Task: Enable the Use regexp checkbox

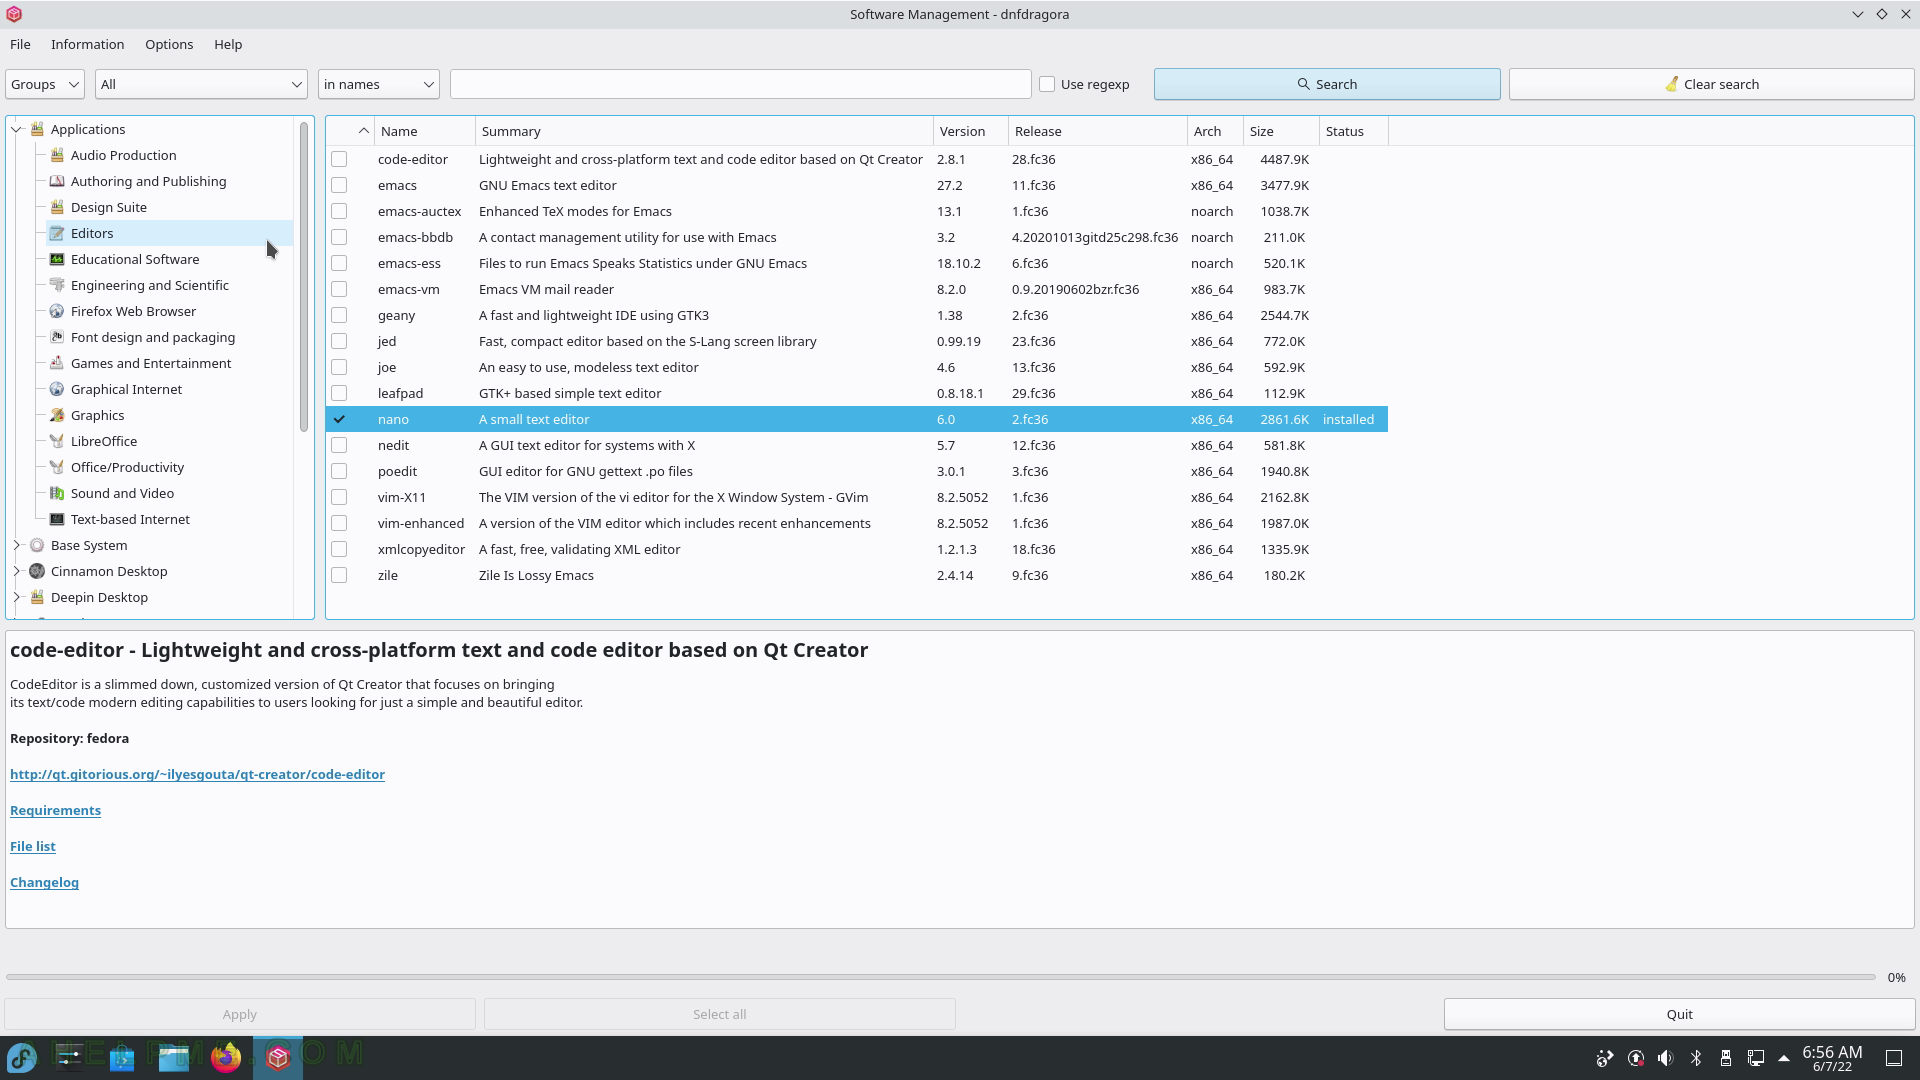Action: 1047,84
